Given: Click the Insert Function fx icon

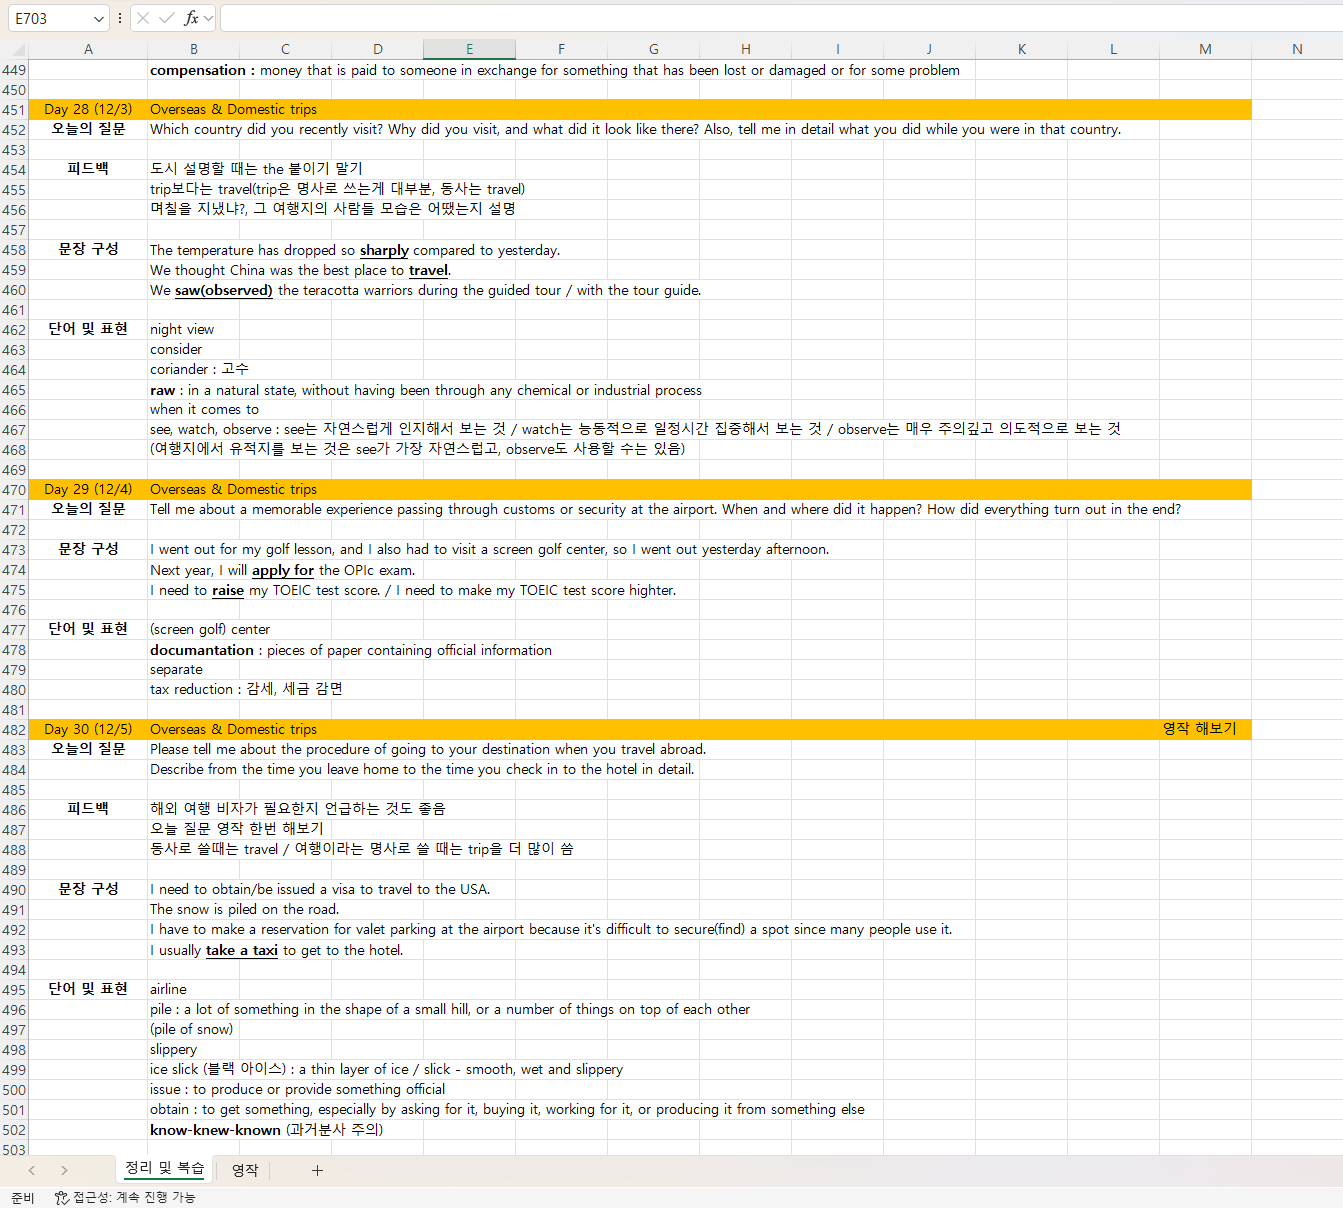Looking at the screenshot, I should coord(191,18).
